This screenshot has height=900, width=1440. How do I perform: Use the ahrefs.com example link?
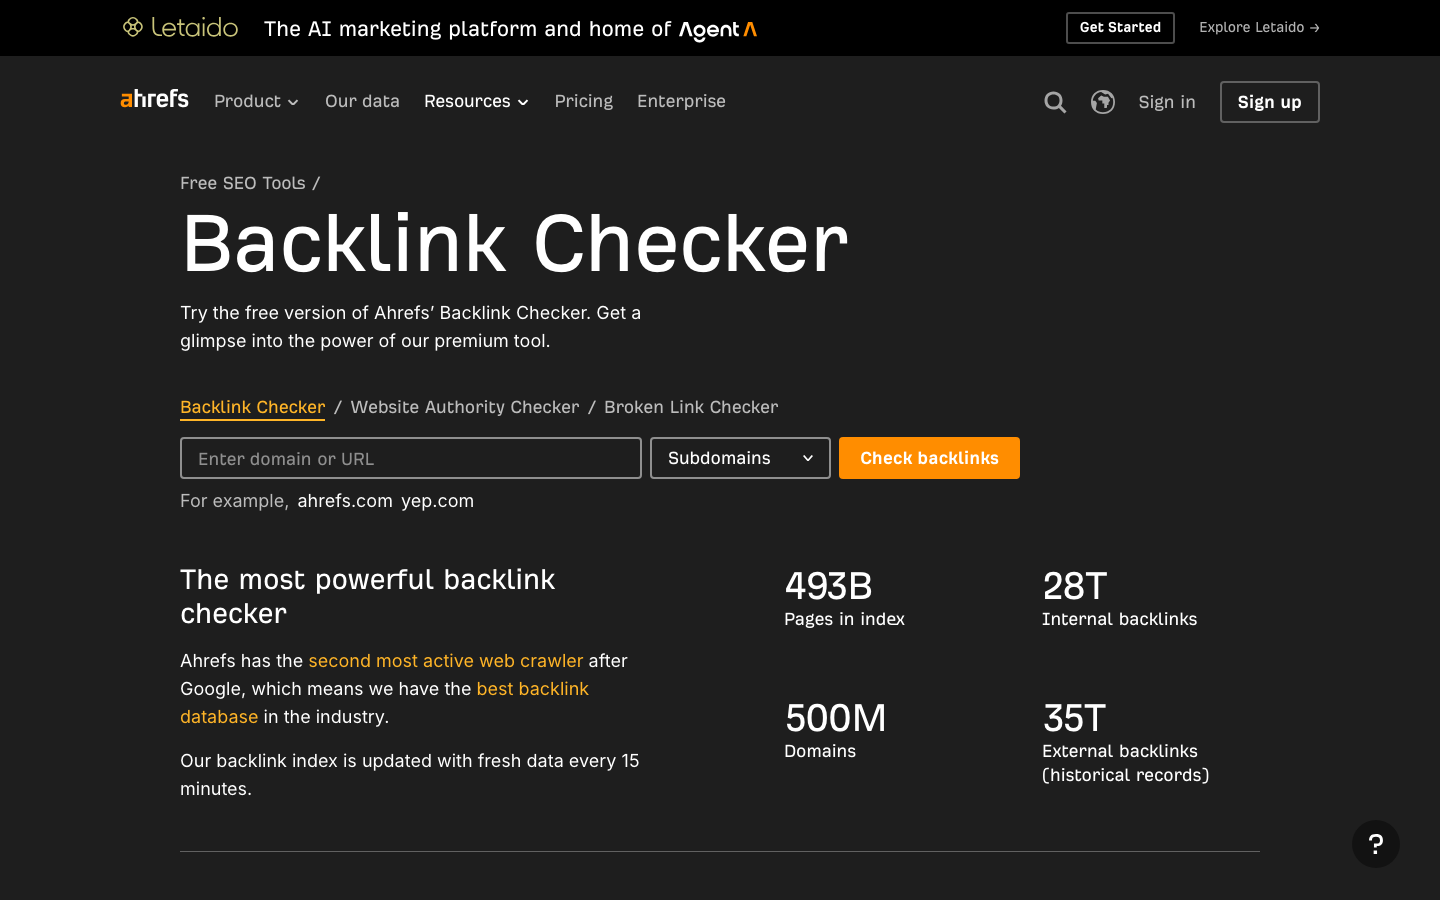pyautogui.click(x=345, y=501)
